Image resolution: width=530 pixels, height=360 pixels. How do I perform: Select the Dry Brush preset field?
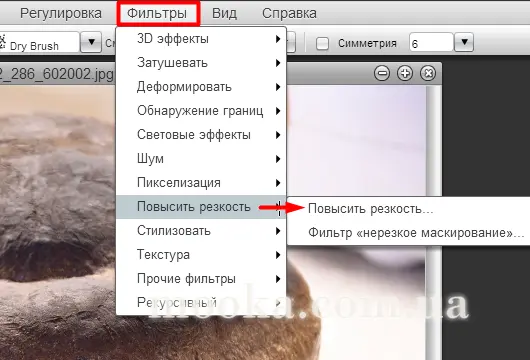point(39,43)
